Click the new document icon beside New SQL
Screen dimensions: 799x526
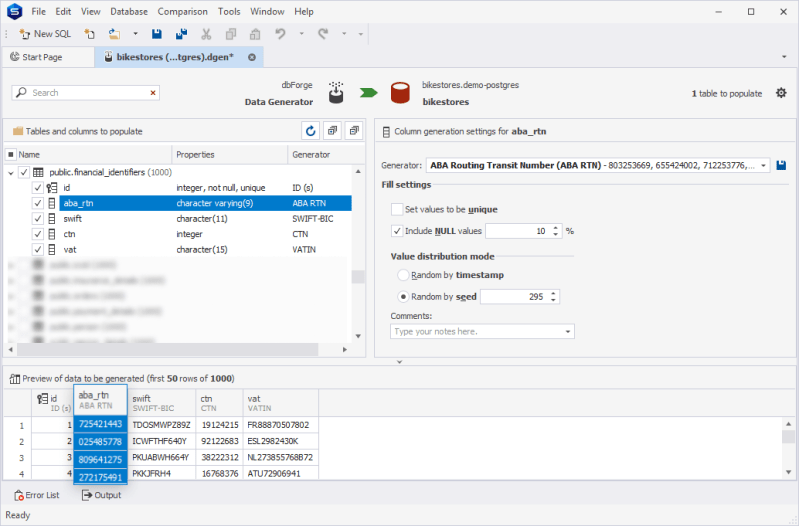click(90, 34)
